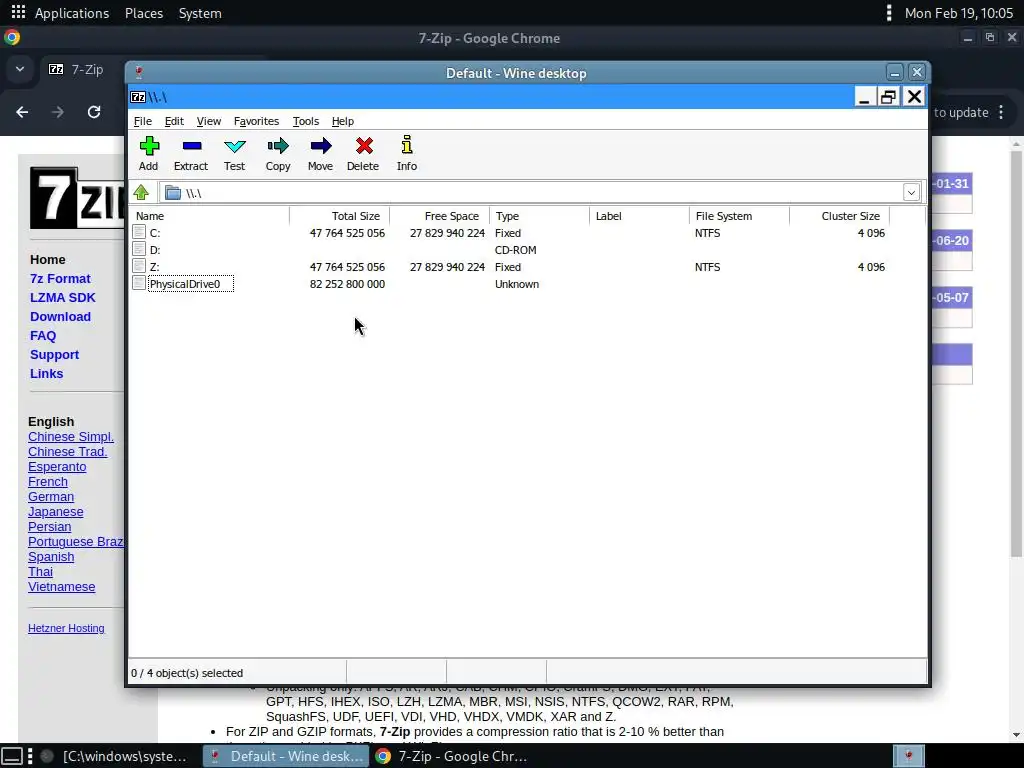
Task: Switch to the 7-Zip Google Chrome taskbar button
Action: pyautogui.click(x=454, y=756)
